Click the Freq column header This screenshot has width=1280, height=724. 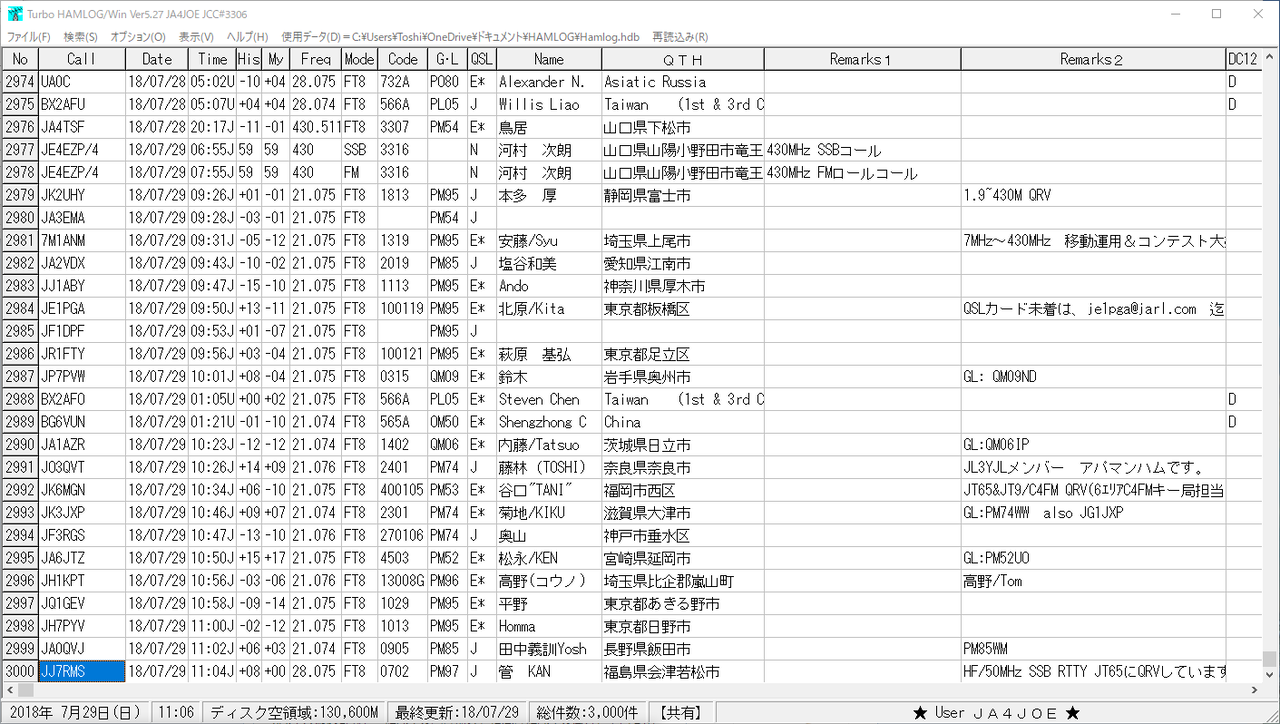coord(315,59)
